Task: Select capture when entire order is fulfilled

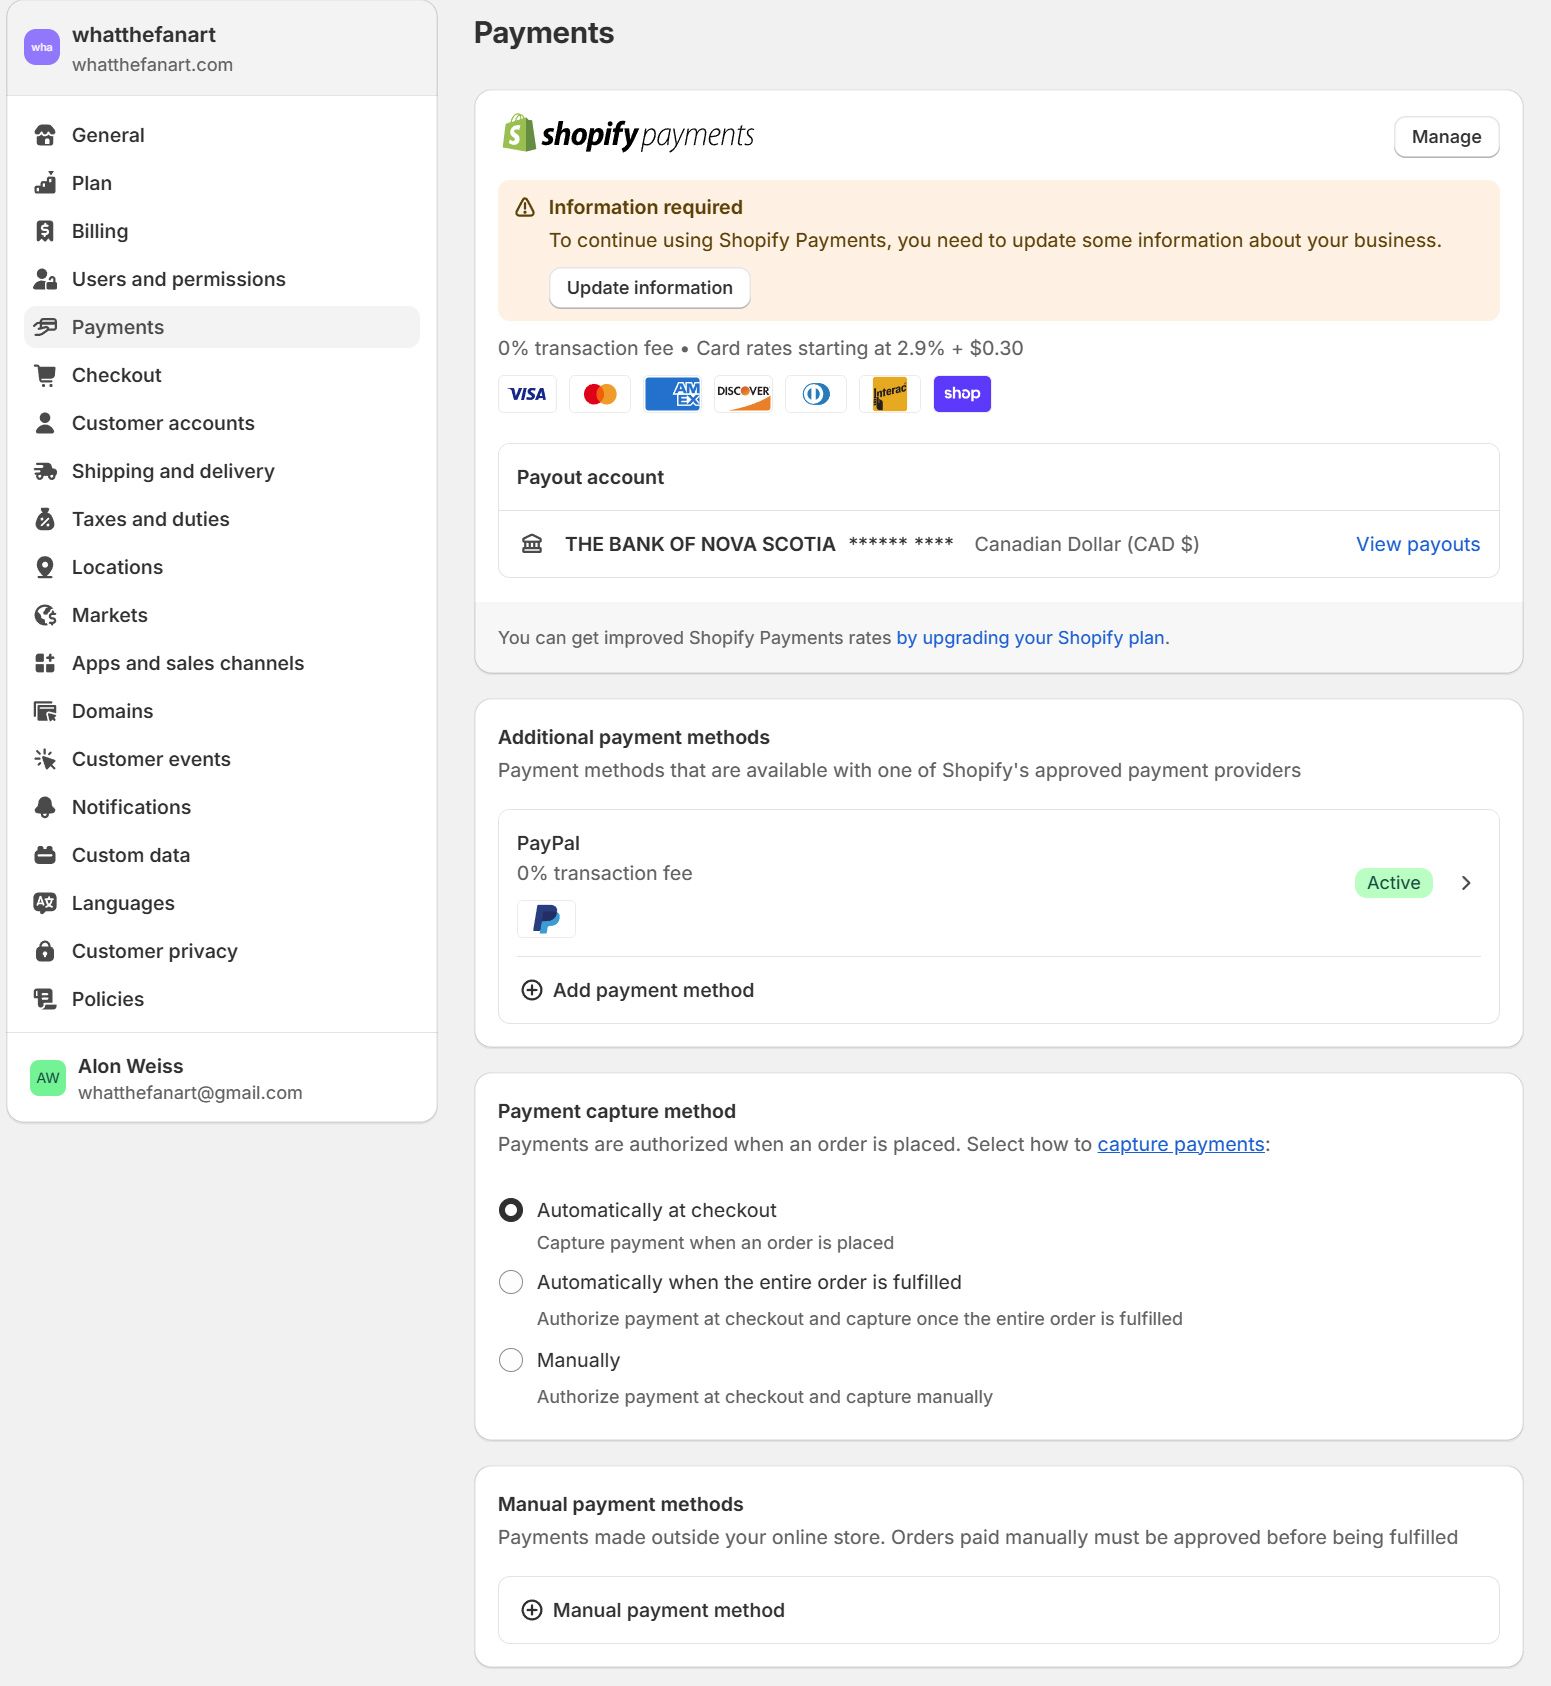Action: [511, 1282]
